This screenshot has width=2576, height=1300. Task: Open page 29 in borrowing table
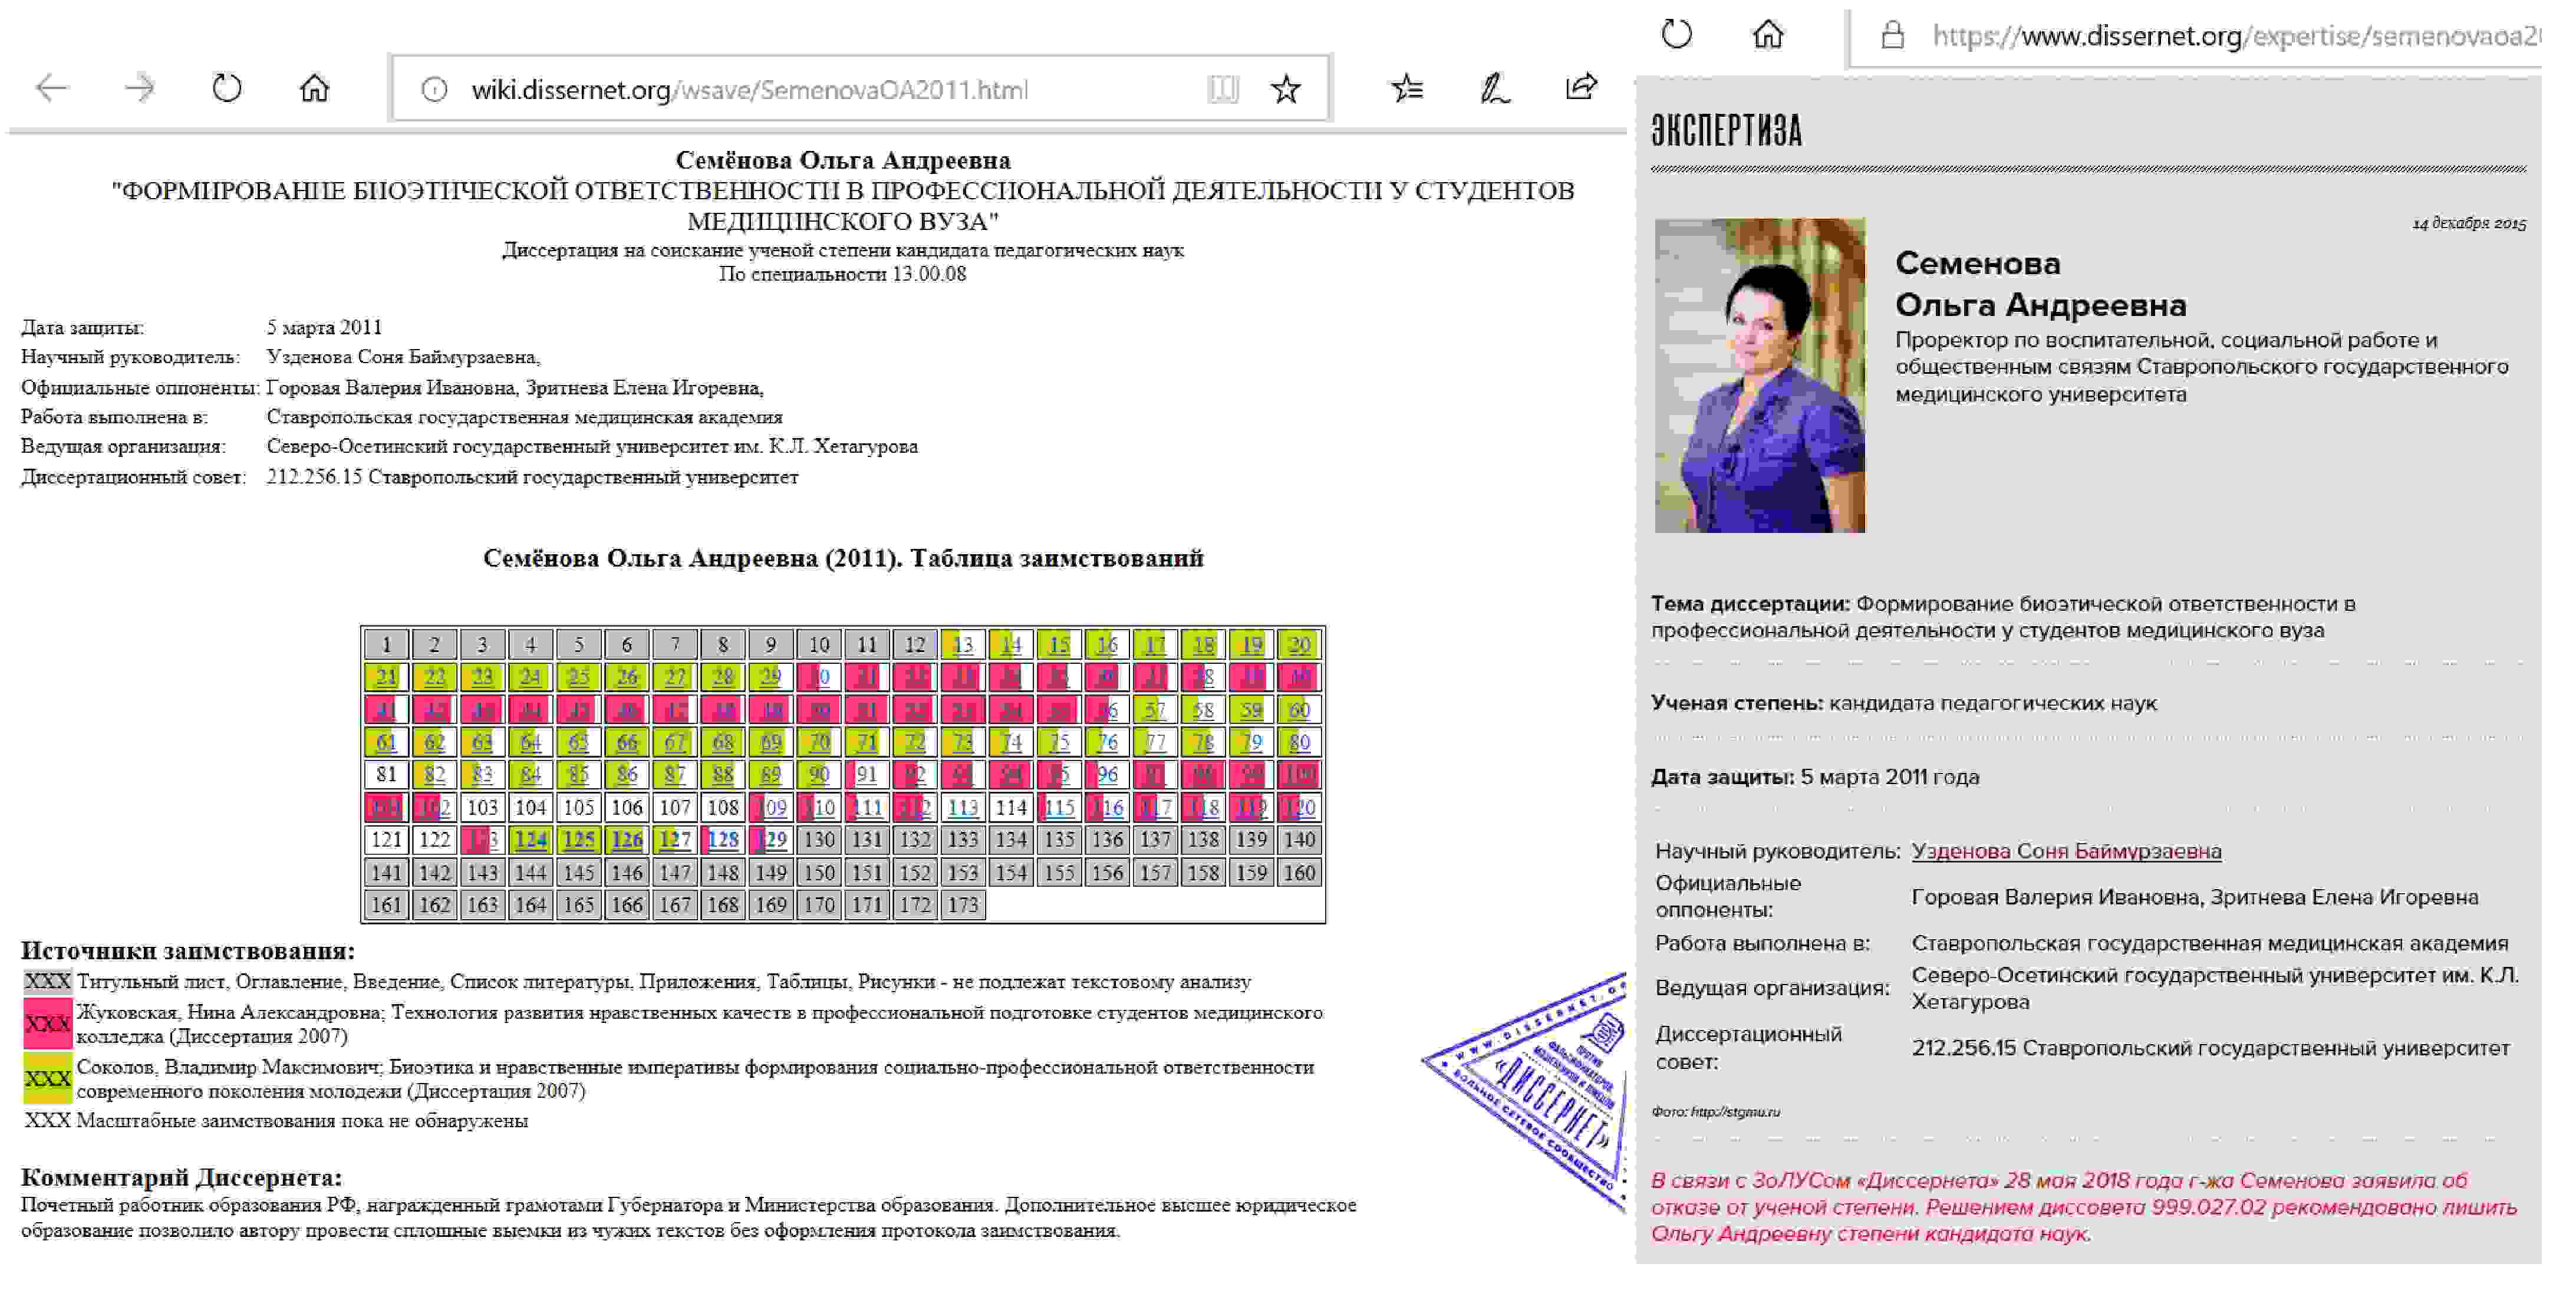(x=770, y=677)
